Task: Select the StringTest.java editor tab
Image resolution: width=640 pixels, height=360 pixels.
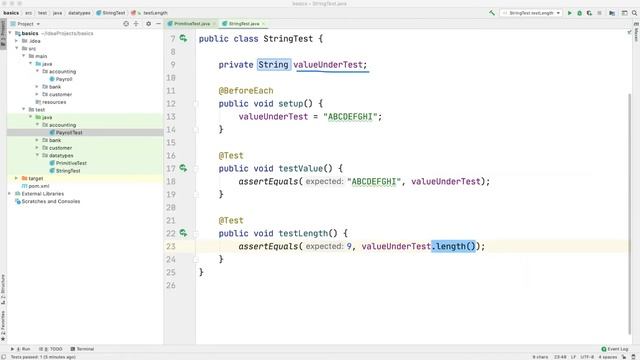Action: (x=244, y=24)
